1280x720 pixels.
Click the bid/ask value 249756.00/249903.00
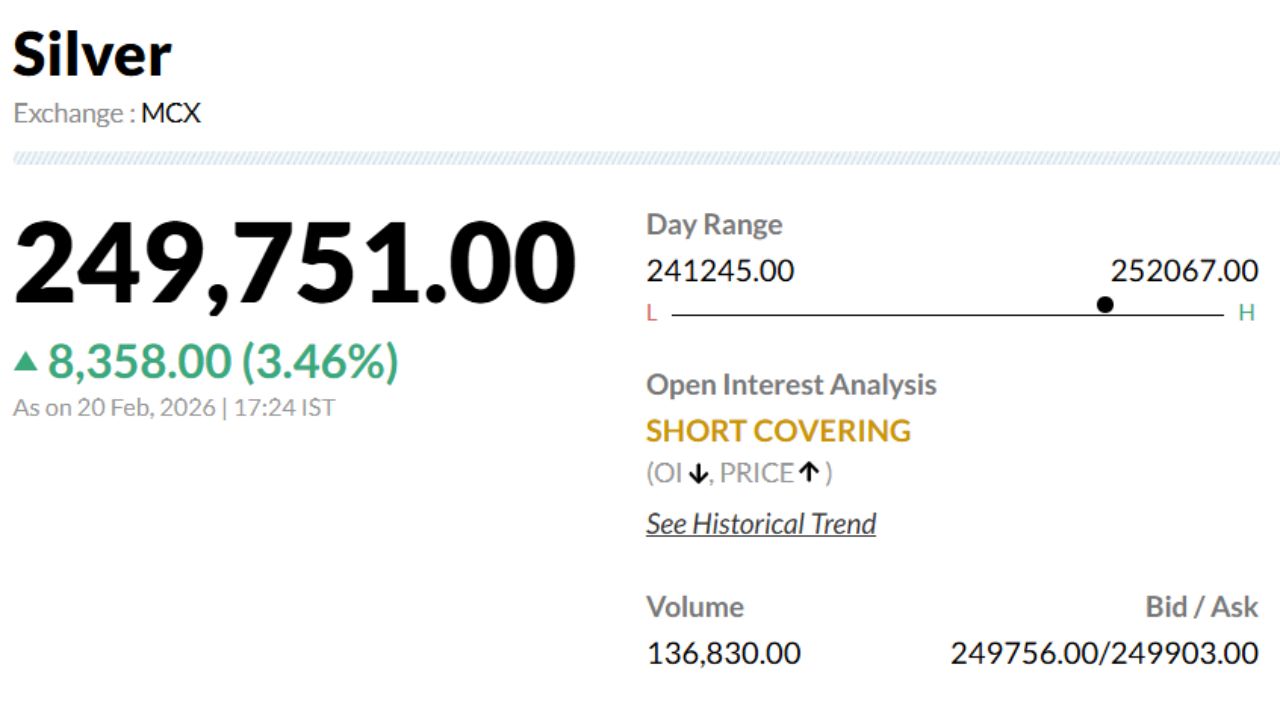point(1104,654)
